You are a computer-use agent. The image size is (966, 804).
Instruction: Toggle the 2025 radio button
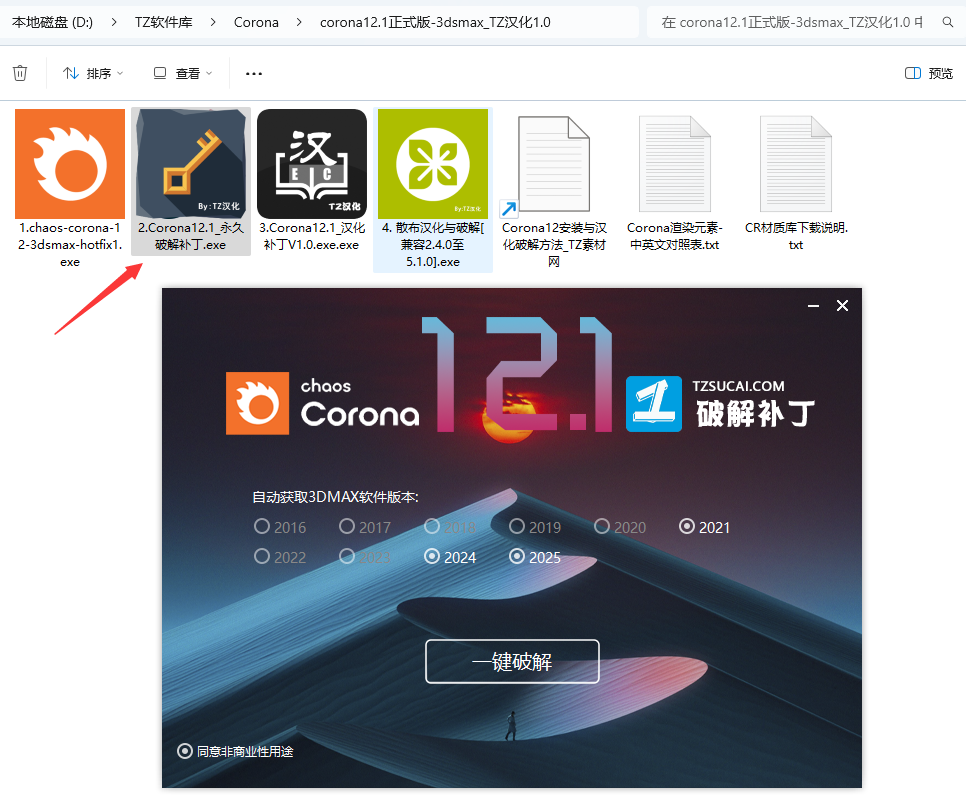(517, 556)
